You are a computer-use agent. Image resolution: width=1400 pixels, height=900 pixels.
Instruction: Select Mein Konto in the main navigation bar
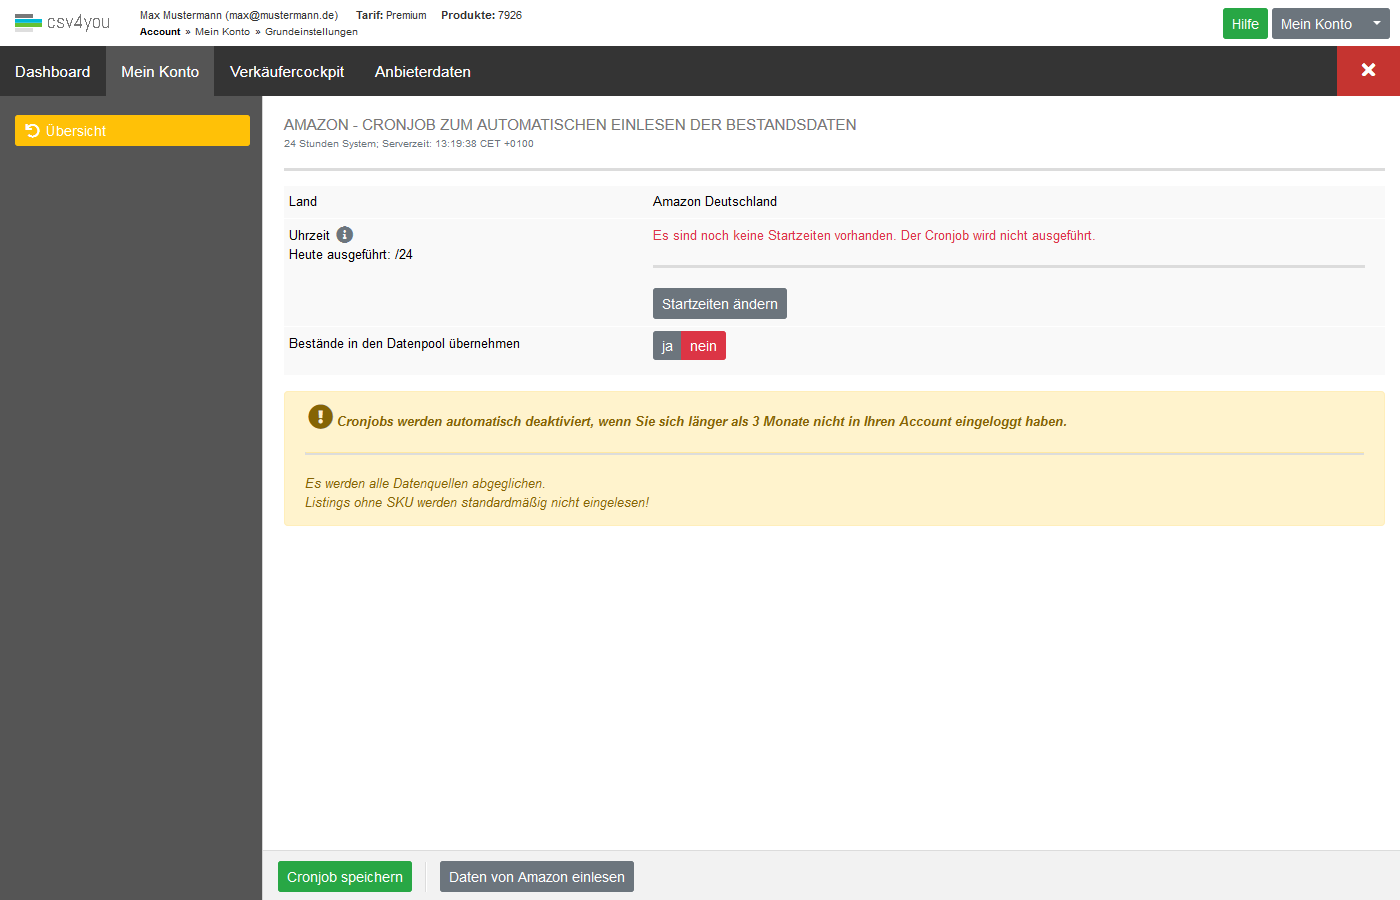tap(160, 72)
